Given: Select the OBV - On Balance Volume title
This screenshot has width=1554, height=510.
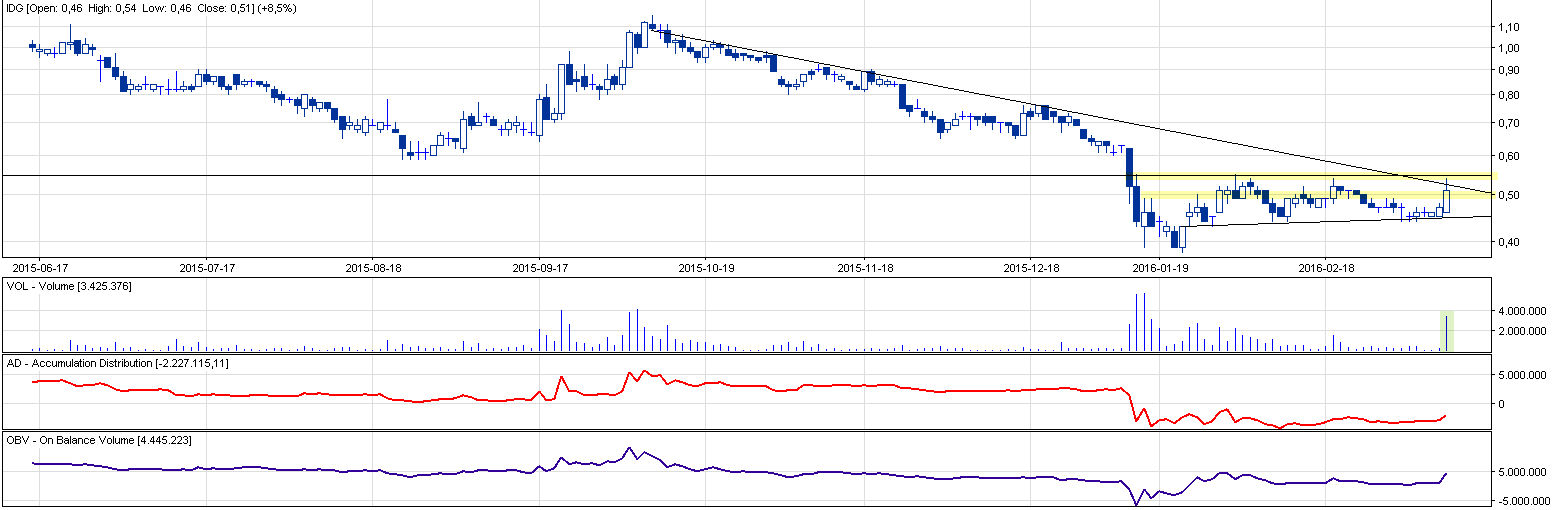Looking at the screenshot, I should tap(100, 440).
